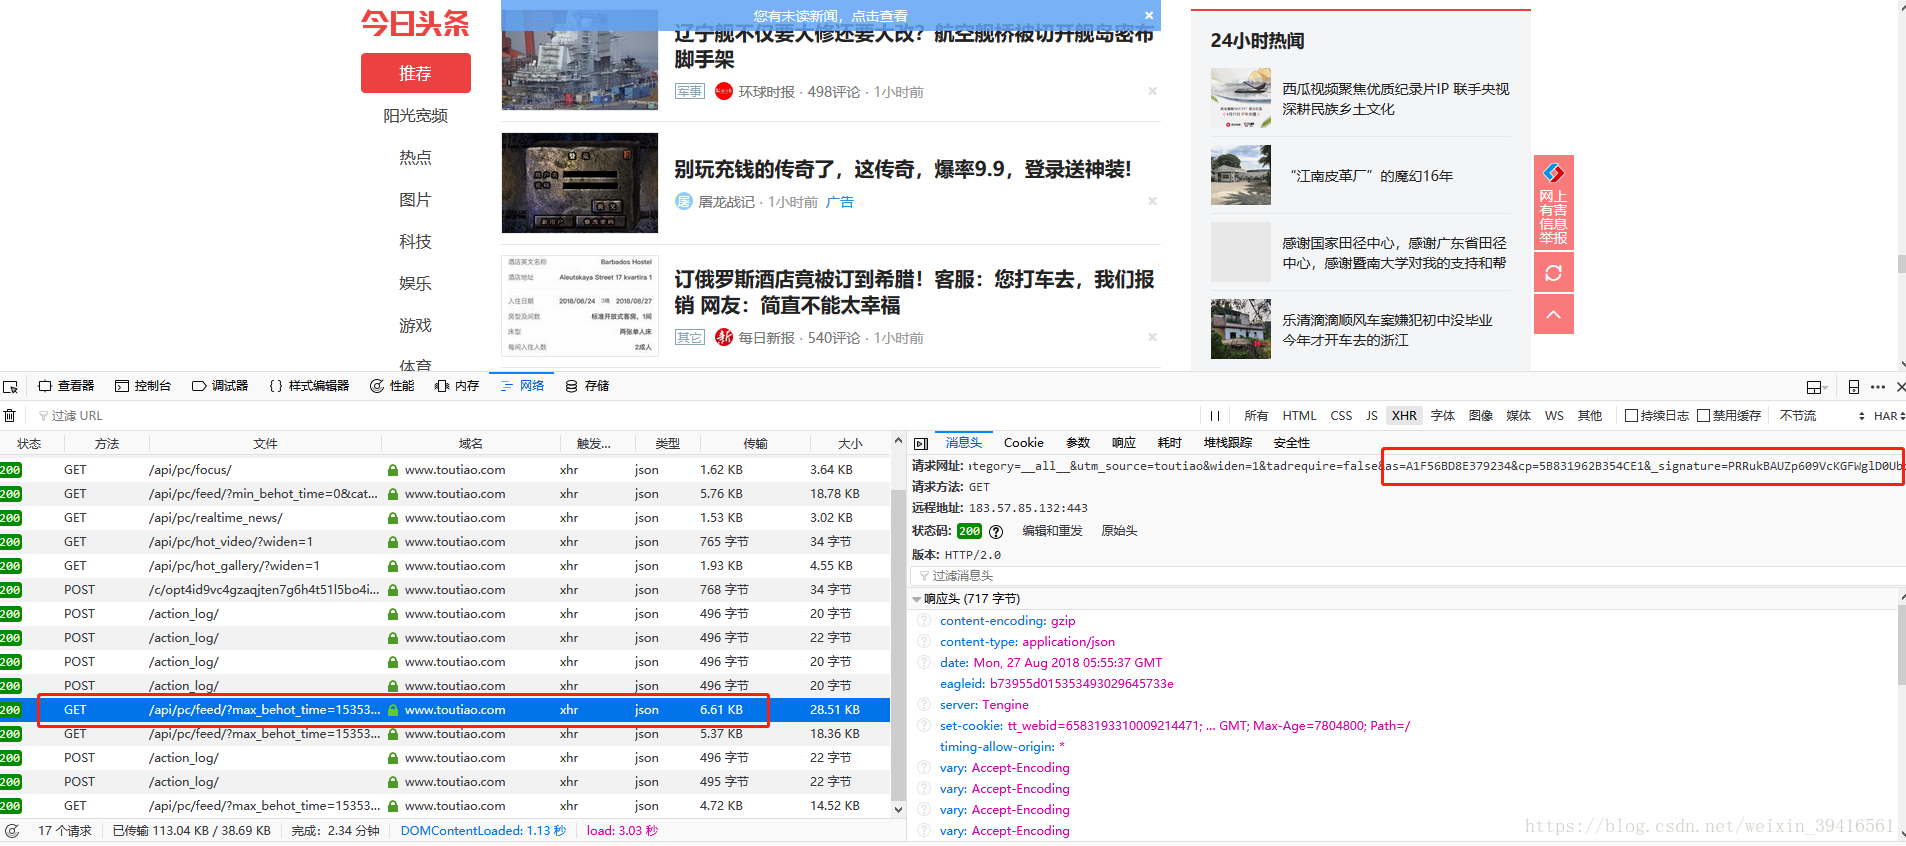Filter requests by JS
This screenshot has height=846, width=1906.
1372,416
